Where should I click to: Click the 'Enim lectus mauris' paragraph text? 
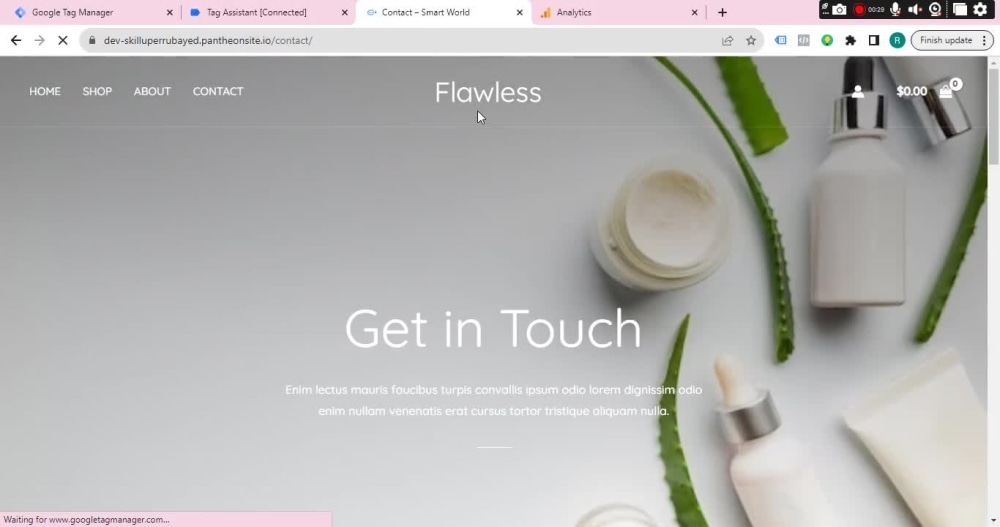(494, 400)
